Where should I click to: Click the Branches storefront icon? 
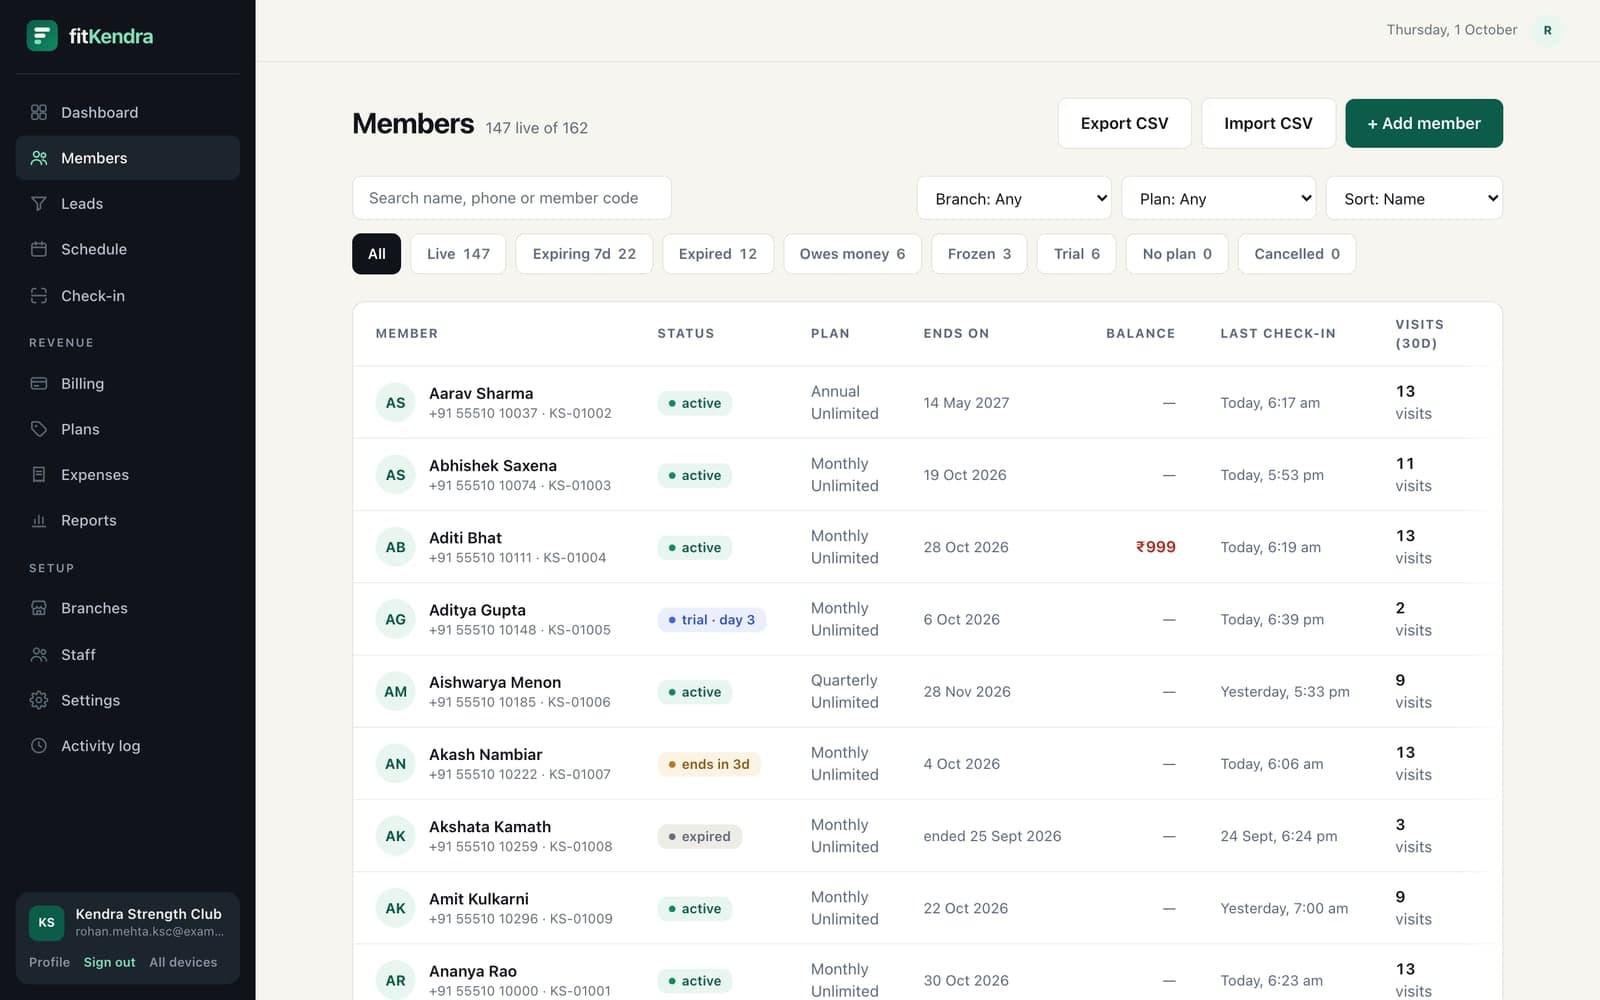(39, 608)
